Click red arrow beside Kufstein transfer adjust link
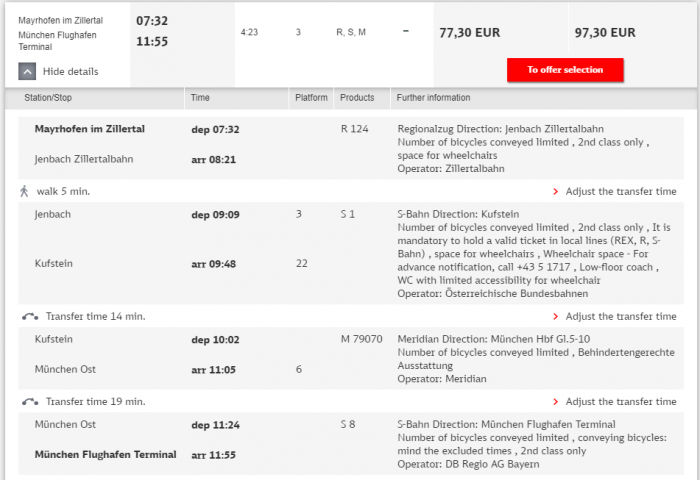 [556, 316]
